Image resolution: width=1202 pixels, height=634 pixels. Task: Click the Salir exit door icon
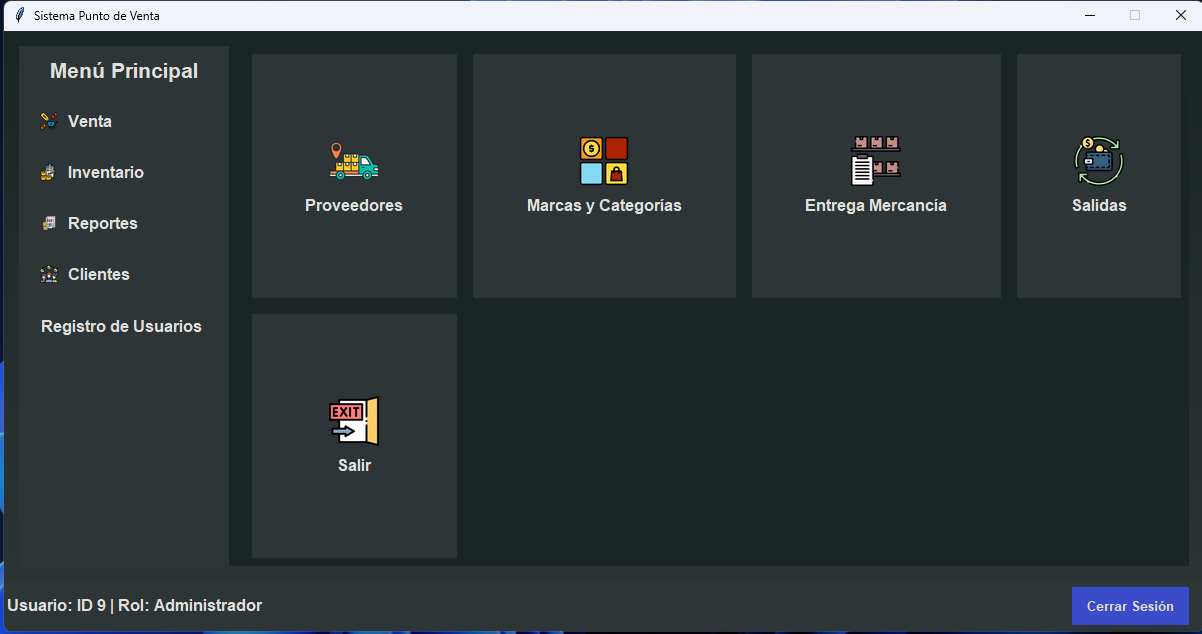tap(354, 421)
